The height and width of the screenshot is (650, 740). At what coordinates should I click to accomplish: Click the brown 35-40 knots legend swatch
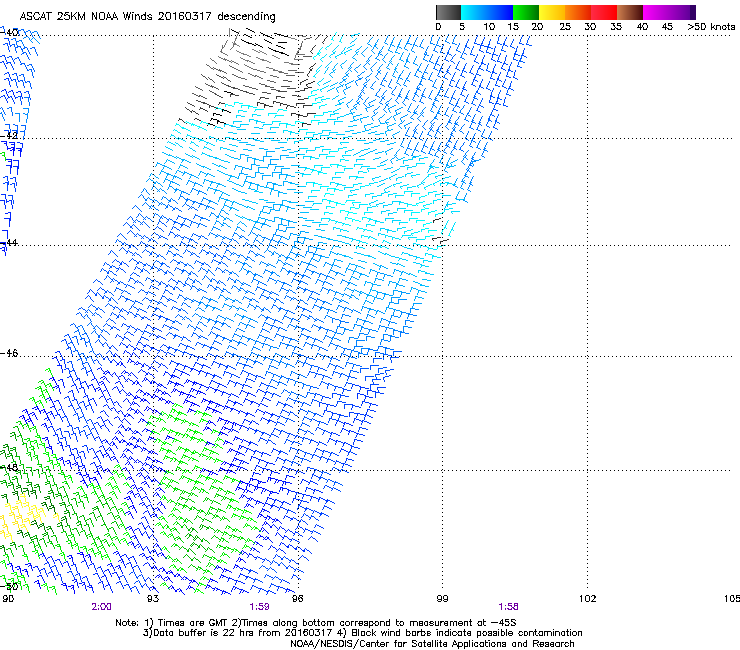point(630,12)
